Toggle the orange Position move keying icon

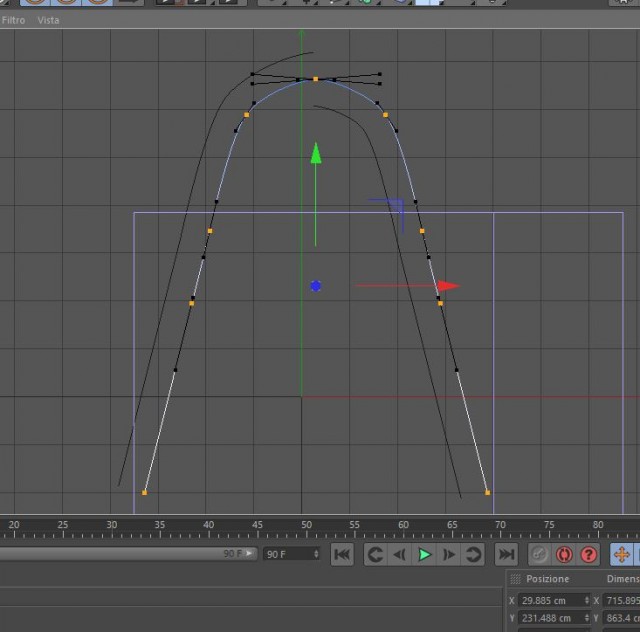622,554
